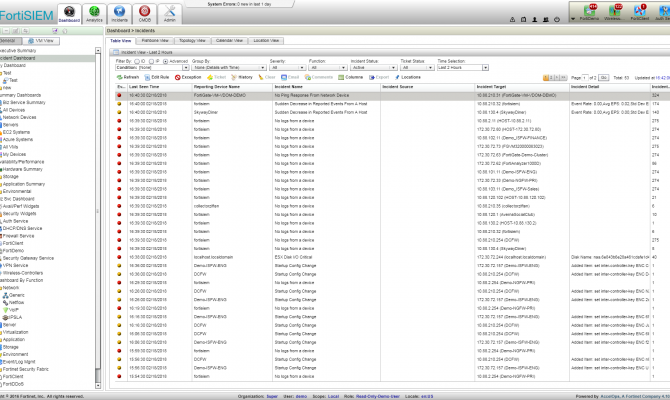Click the Edit Rule button
Image resolution: width=670 pixels, height=400 pixels.
coord(156,76)
